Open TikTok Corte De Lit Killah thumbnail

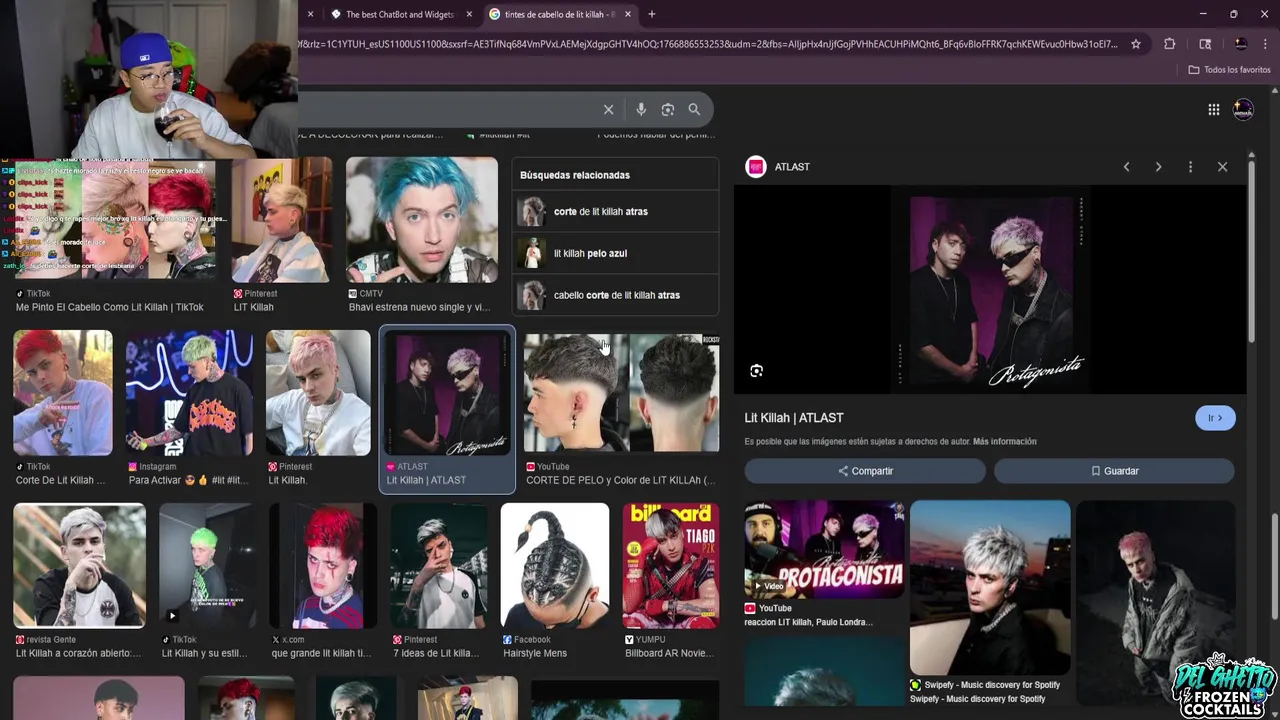coord(63,393)
